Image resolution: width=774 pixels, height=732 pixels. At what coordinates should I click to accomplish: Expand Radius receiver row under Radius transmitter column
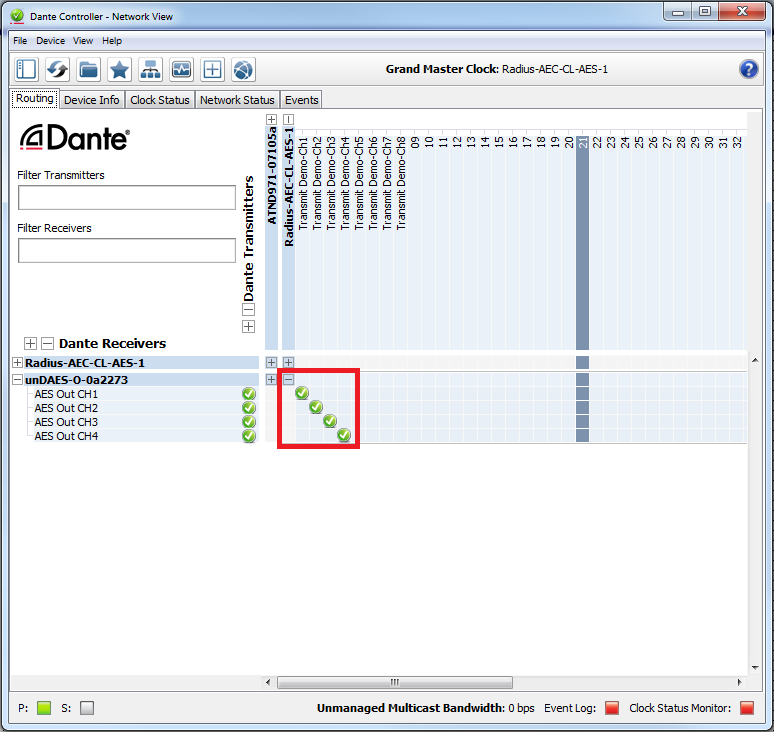tap(289, 363)
